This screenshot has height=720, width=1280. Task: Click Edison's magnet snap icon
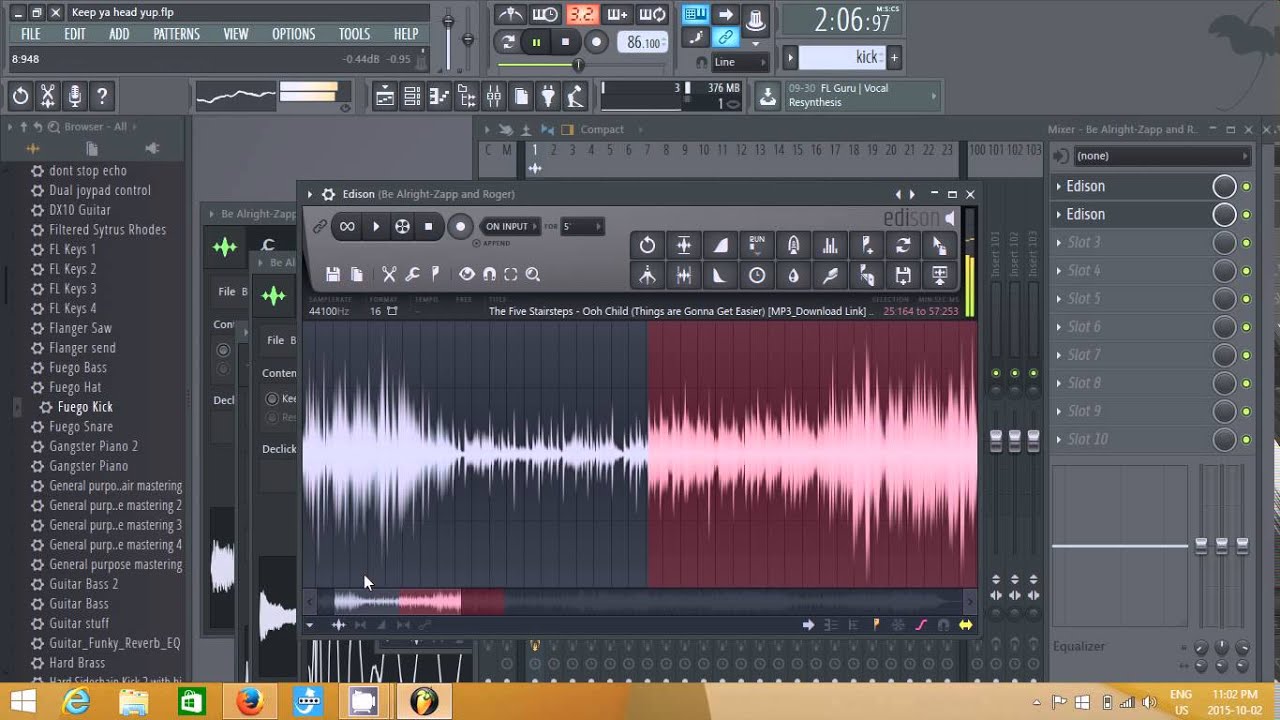(489, 274)
